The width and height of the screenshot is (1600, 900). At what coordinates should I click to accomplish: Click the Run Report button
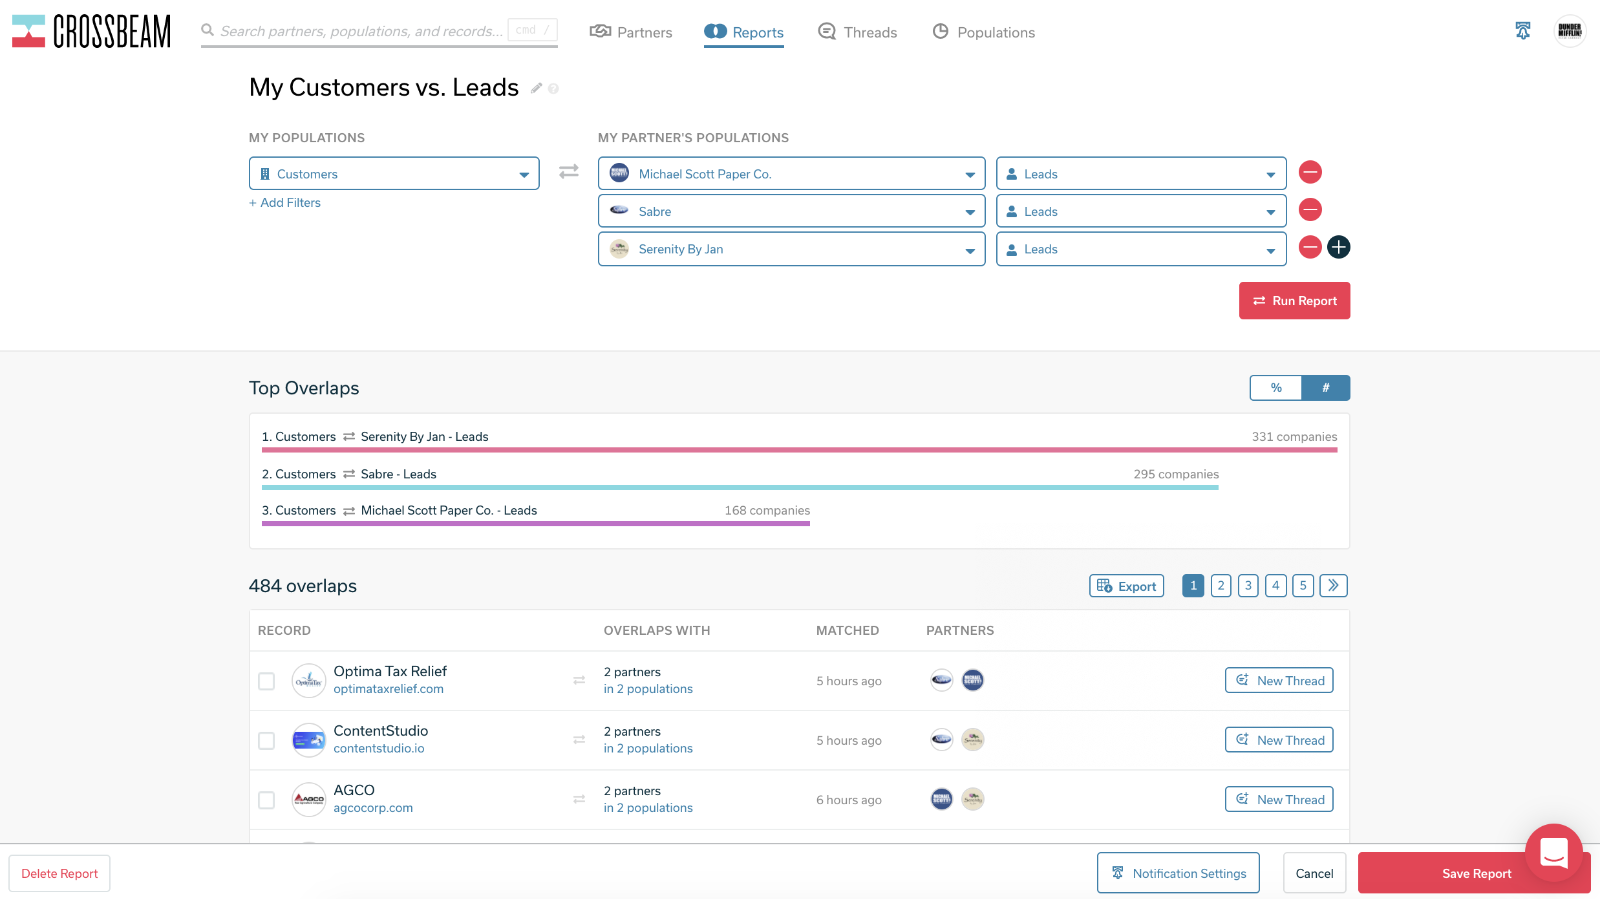coord(1295,301)
